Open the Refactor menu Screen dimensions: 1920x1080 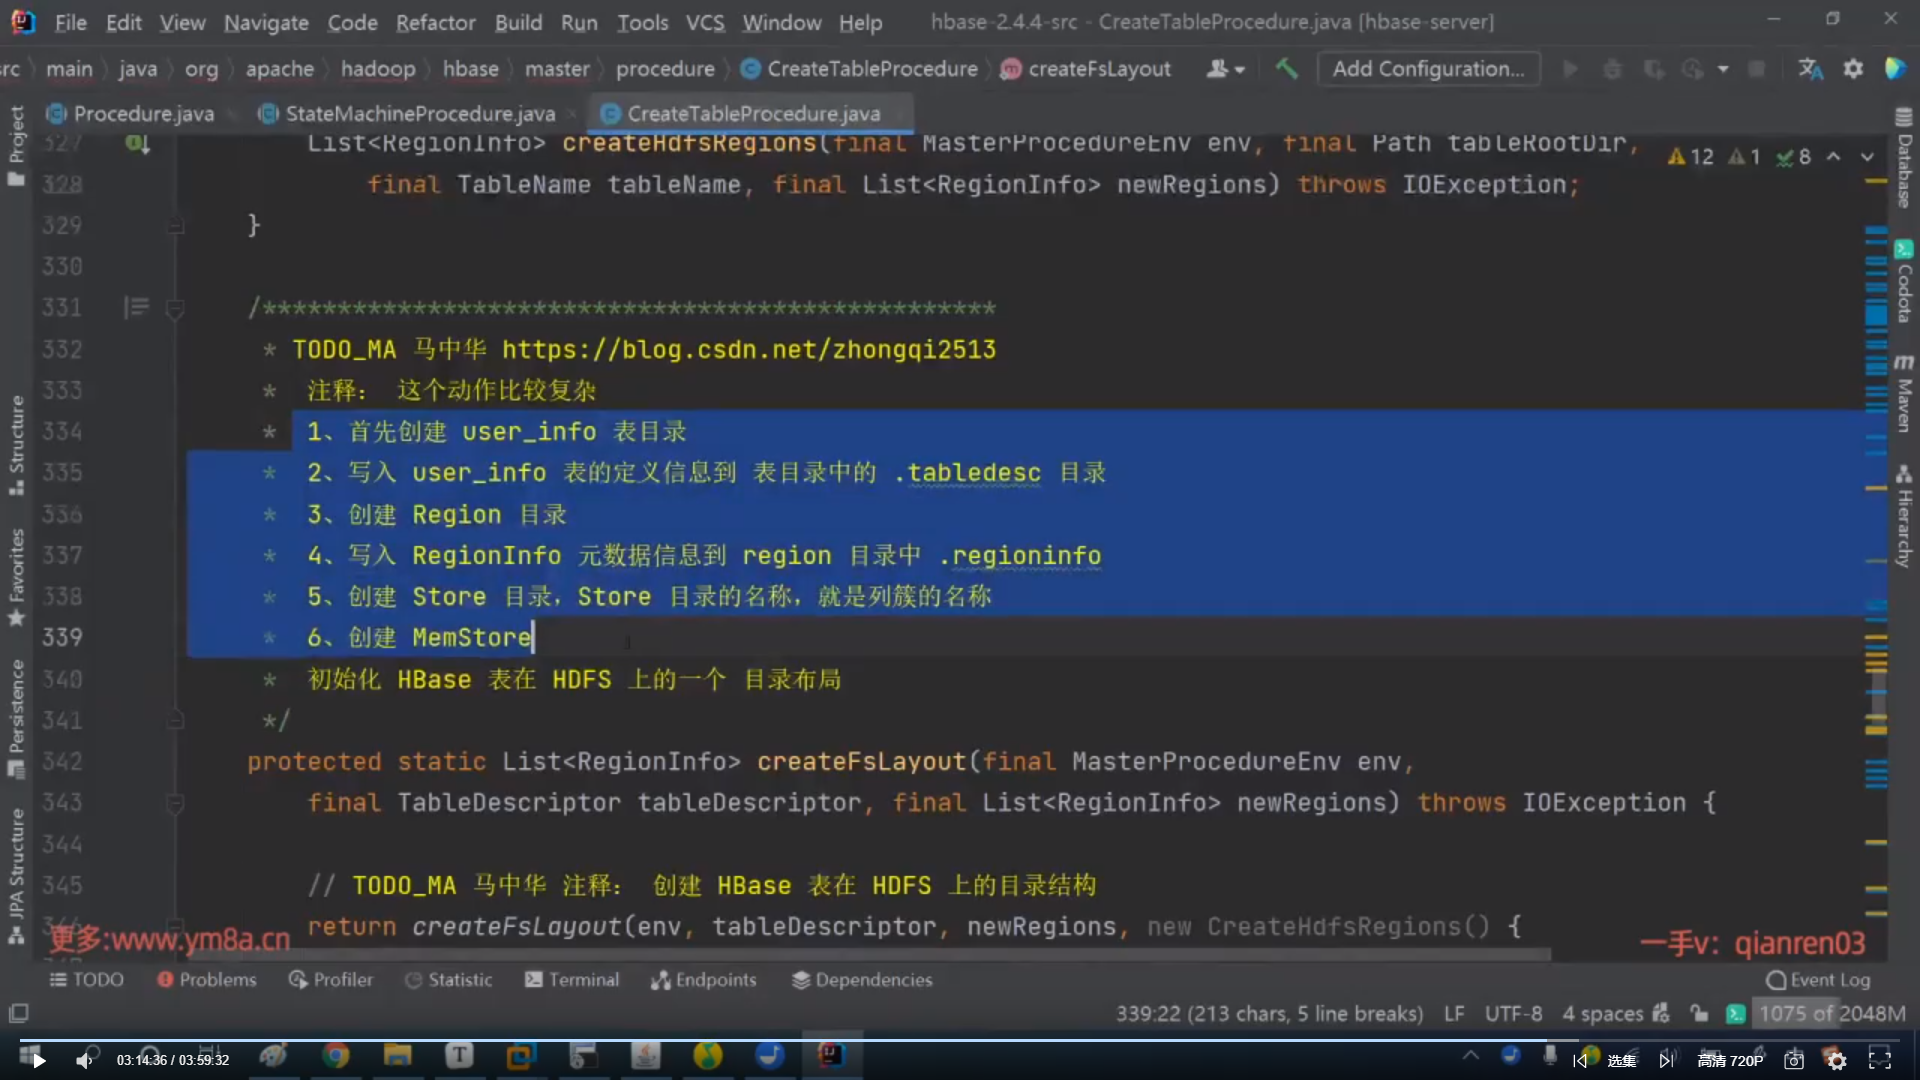[x=435, y=22]
